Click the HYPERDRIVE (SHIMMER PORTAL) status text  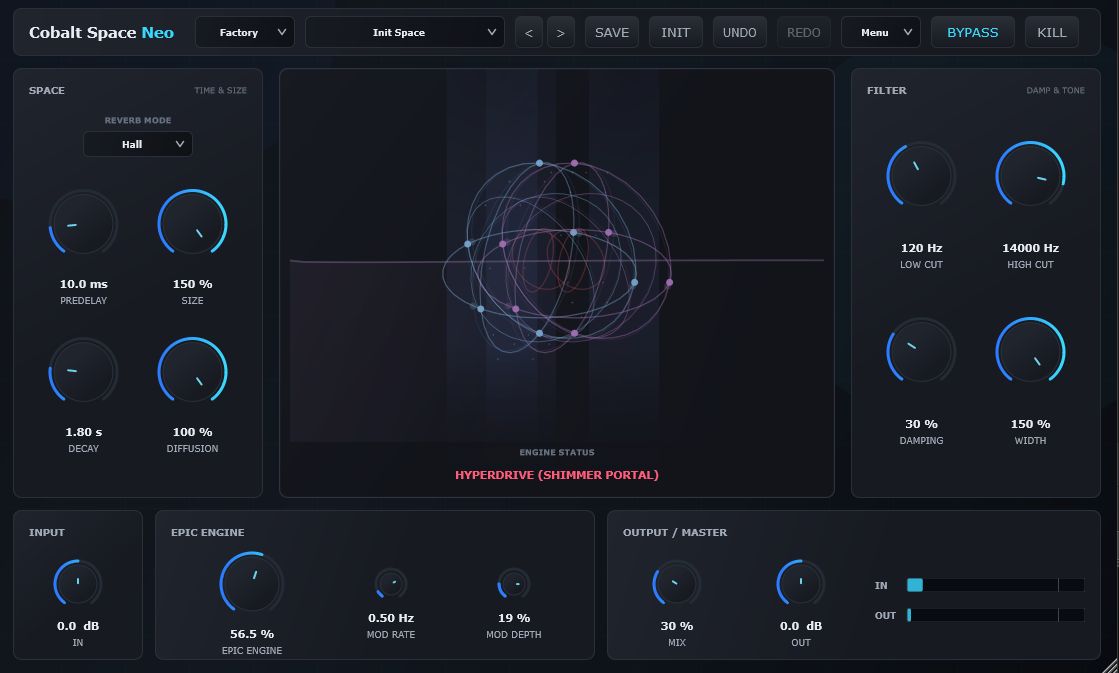point(557,475)
